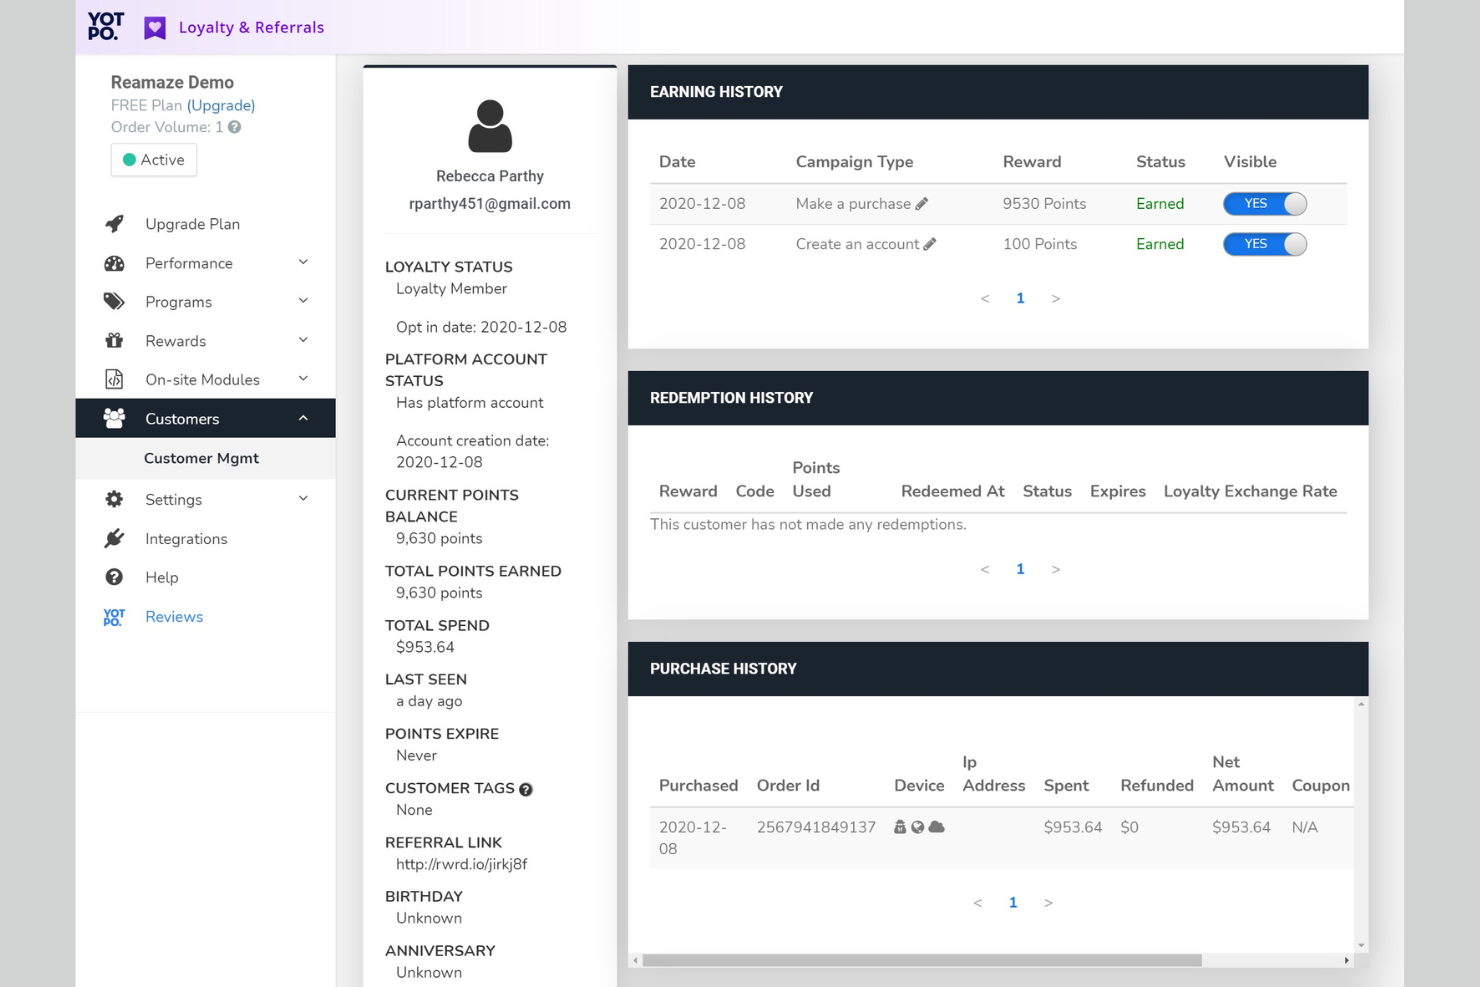This screenshot has height=987, width=1480.
Task: Click the Settings gear icon
Action: coord(114,499)
